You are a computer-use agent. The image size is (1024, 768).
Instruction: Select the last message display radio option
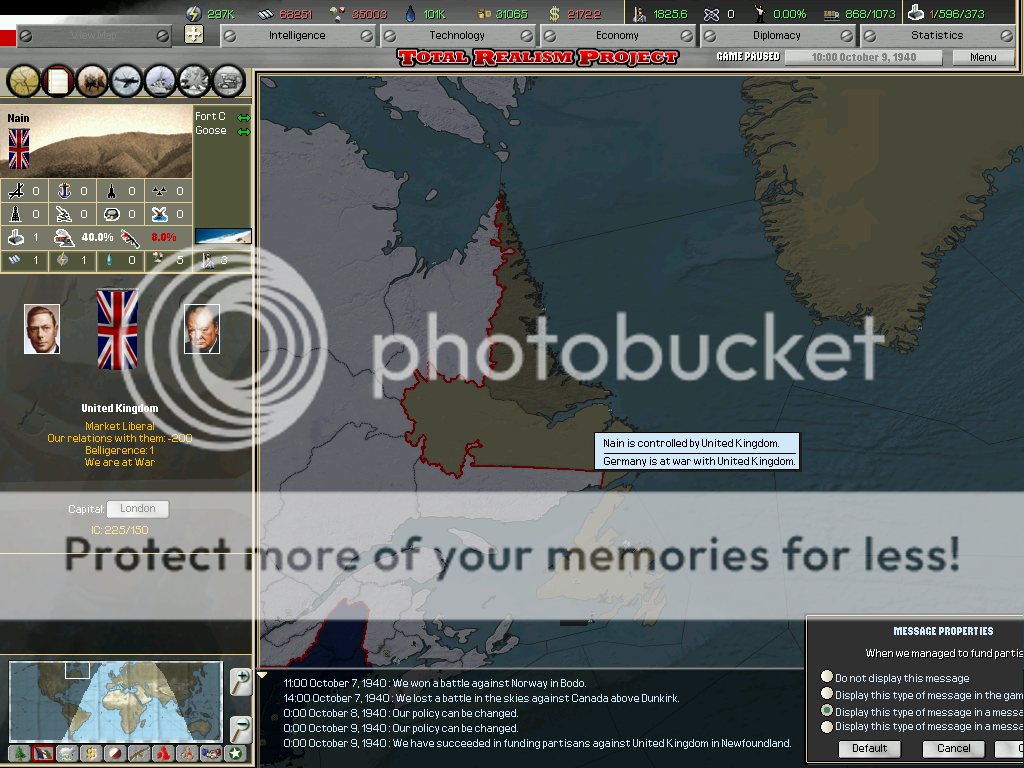point(827,727)
